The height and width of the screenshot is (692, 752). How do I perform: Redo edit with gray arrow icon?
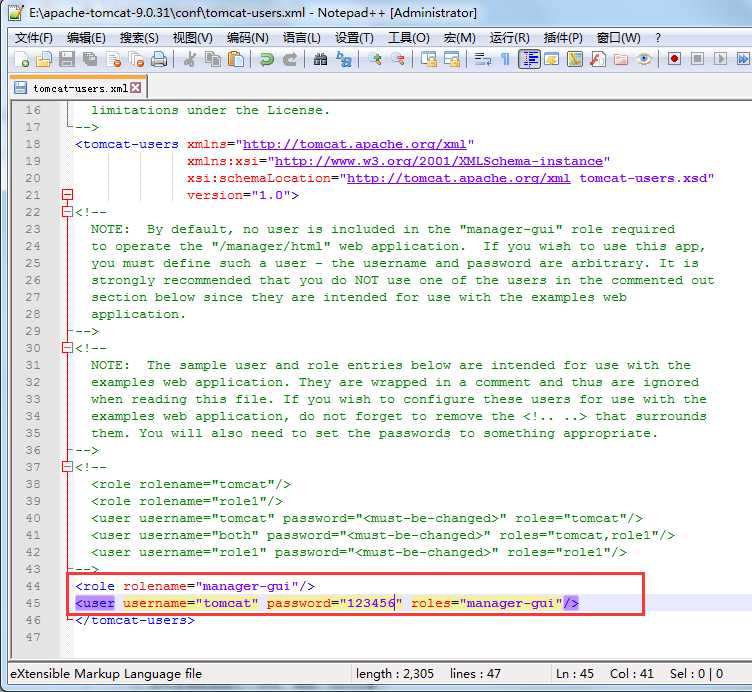click(290, 59)
